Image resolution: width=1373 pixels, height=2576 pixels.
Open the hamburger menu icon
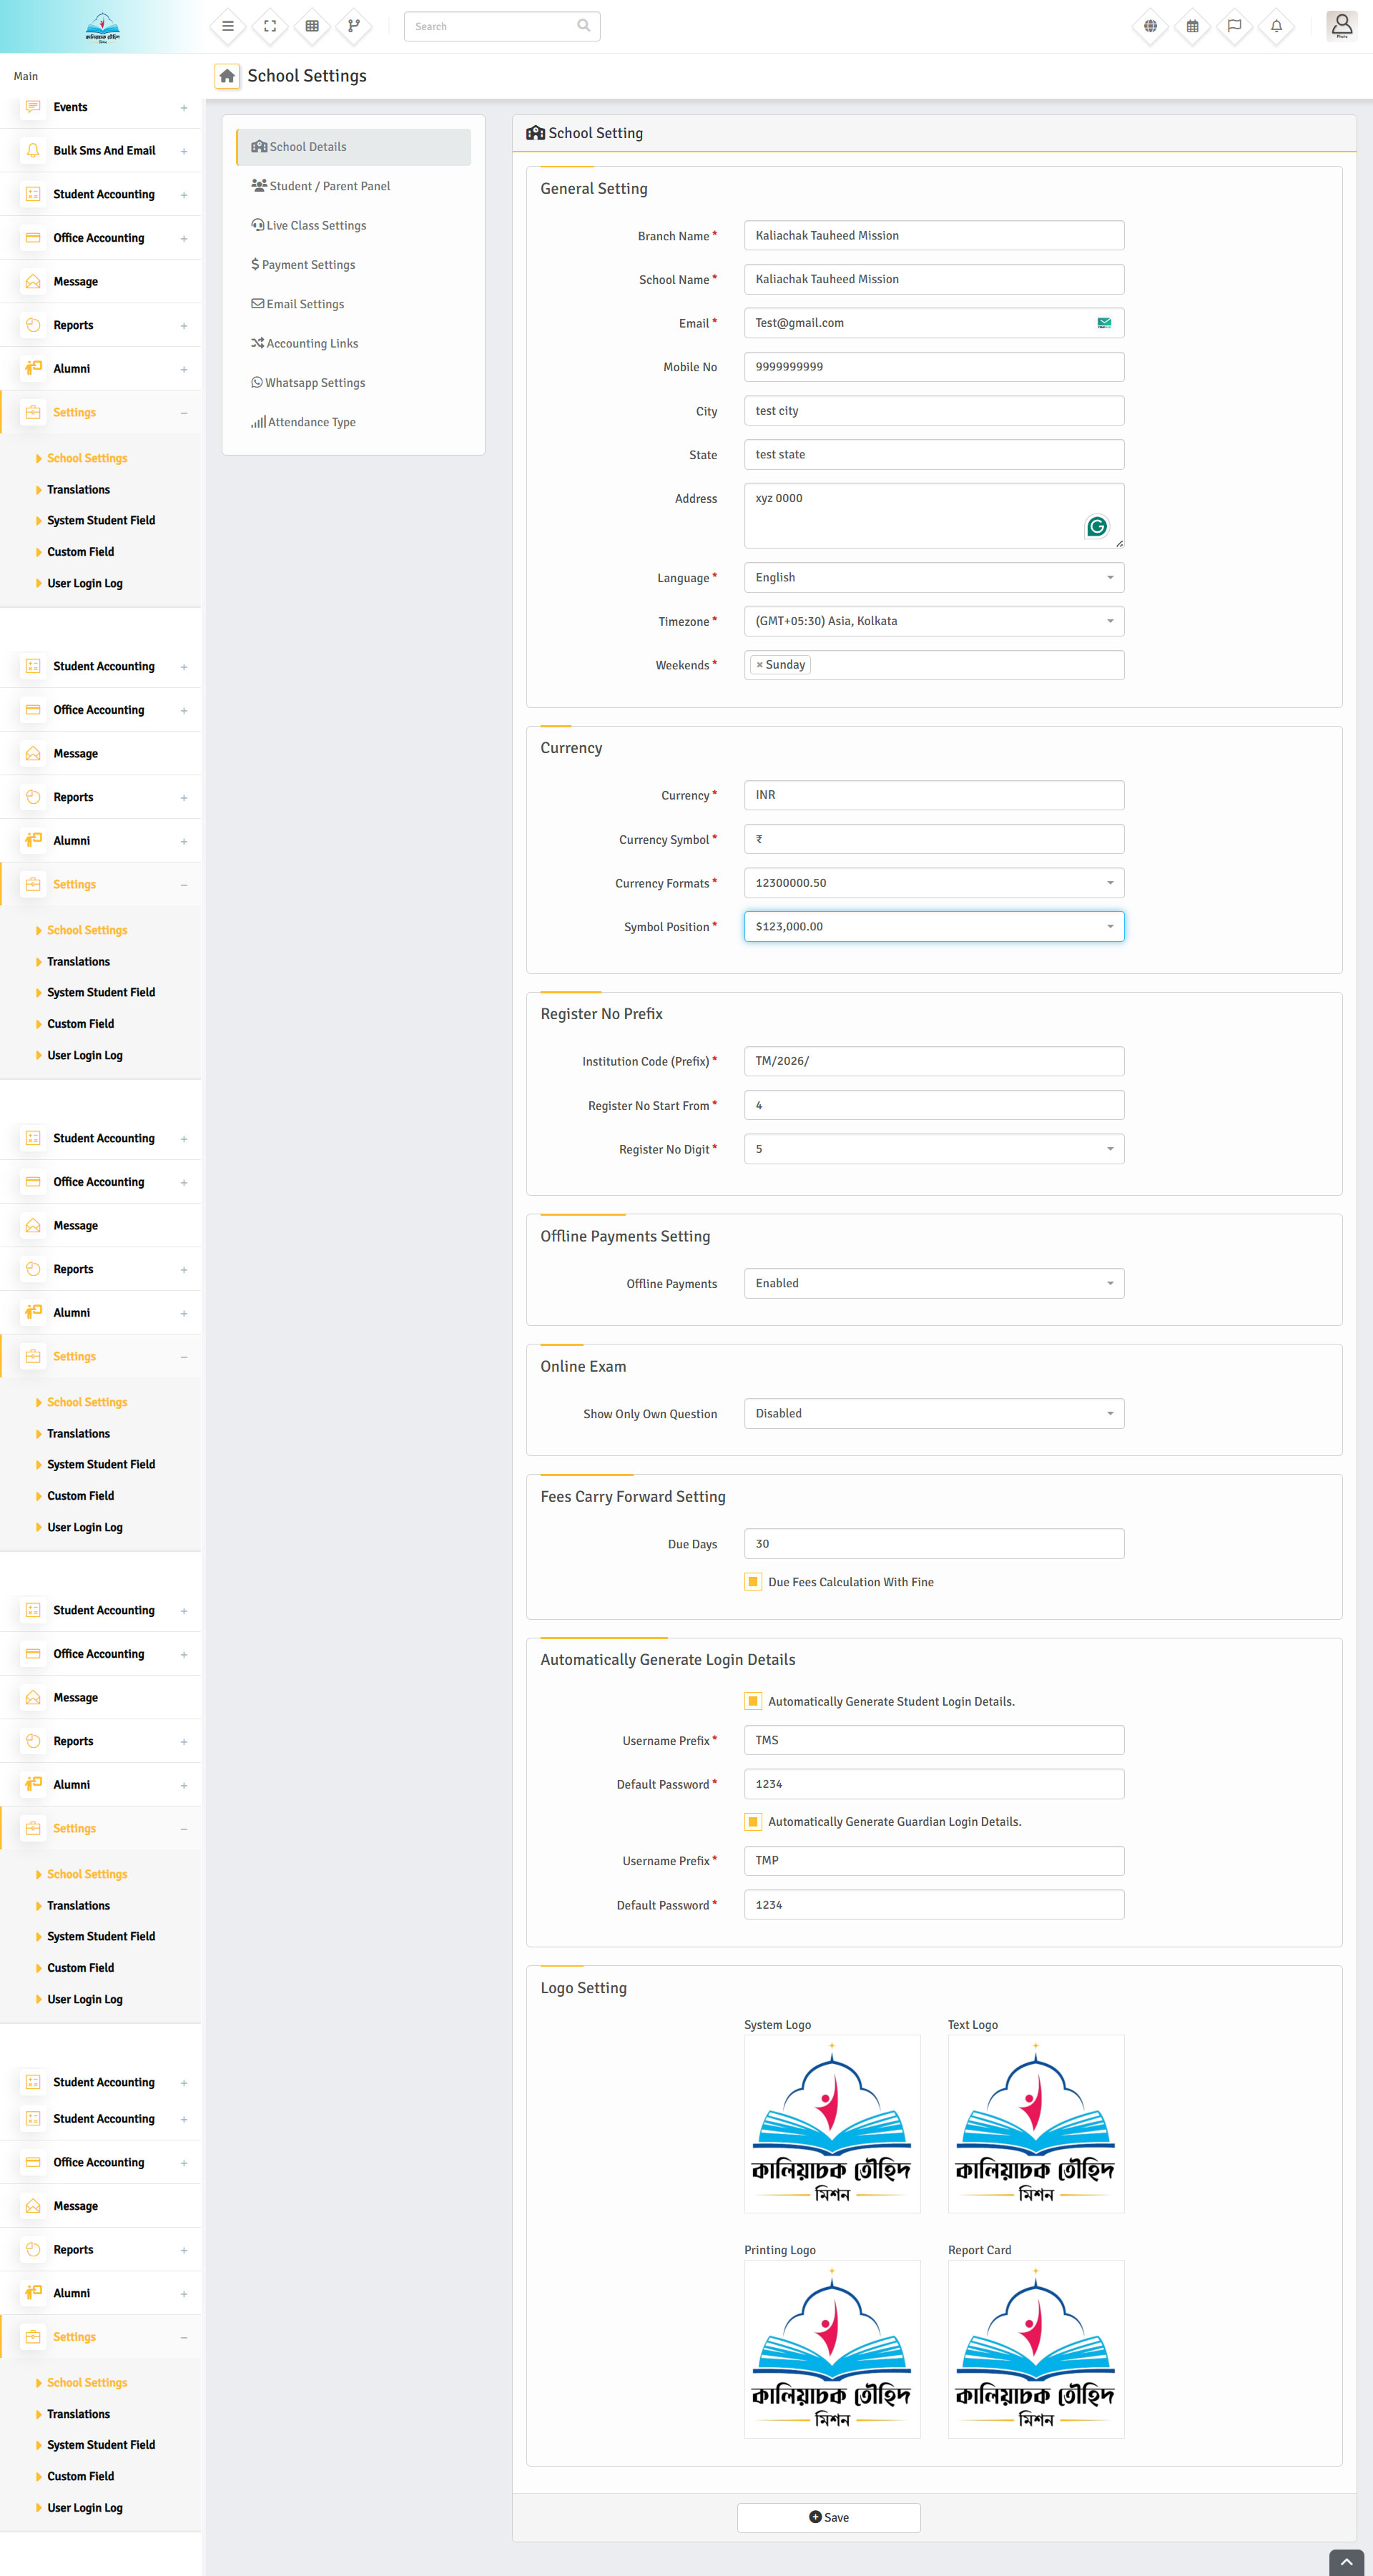click(227, 26)
